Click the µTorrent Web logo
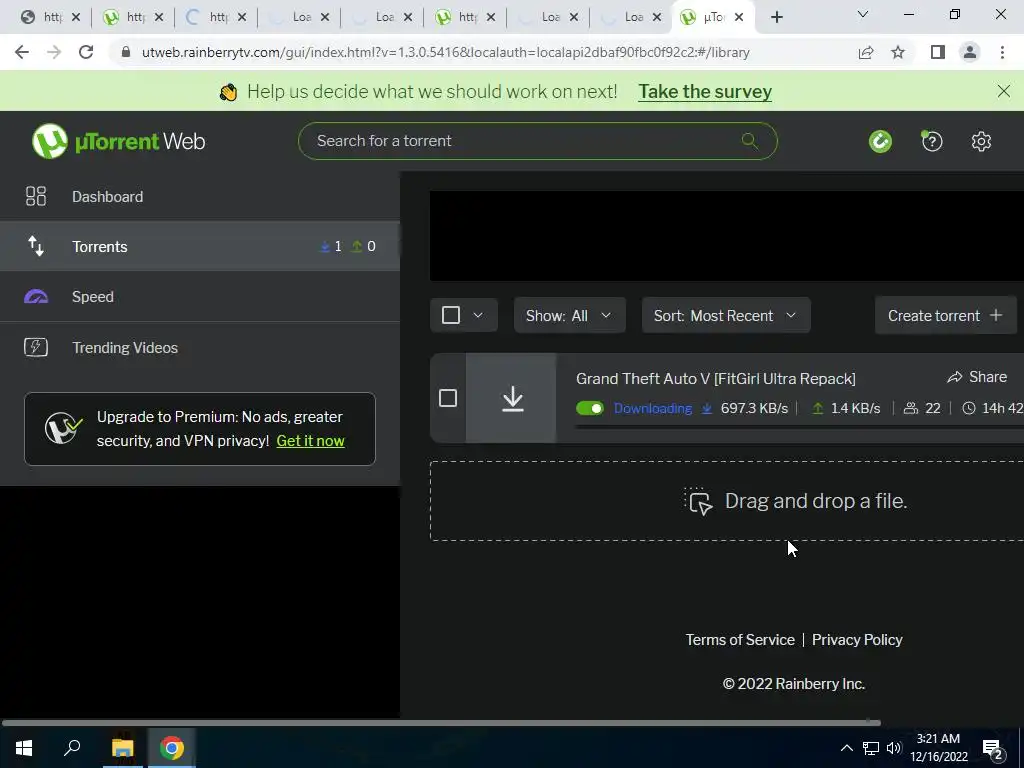The height and width of the screenshot is (768, 1024). pos(118,141)
